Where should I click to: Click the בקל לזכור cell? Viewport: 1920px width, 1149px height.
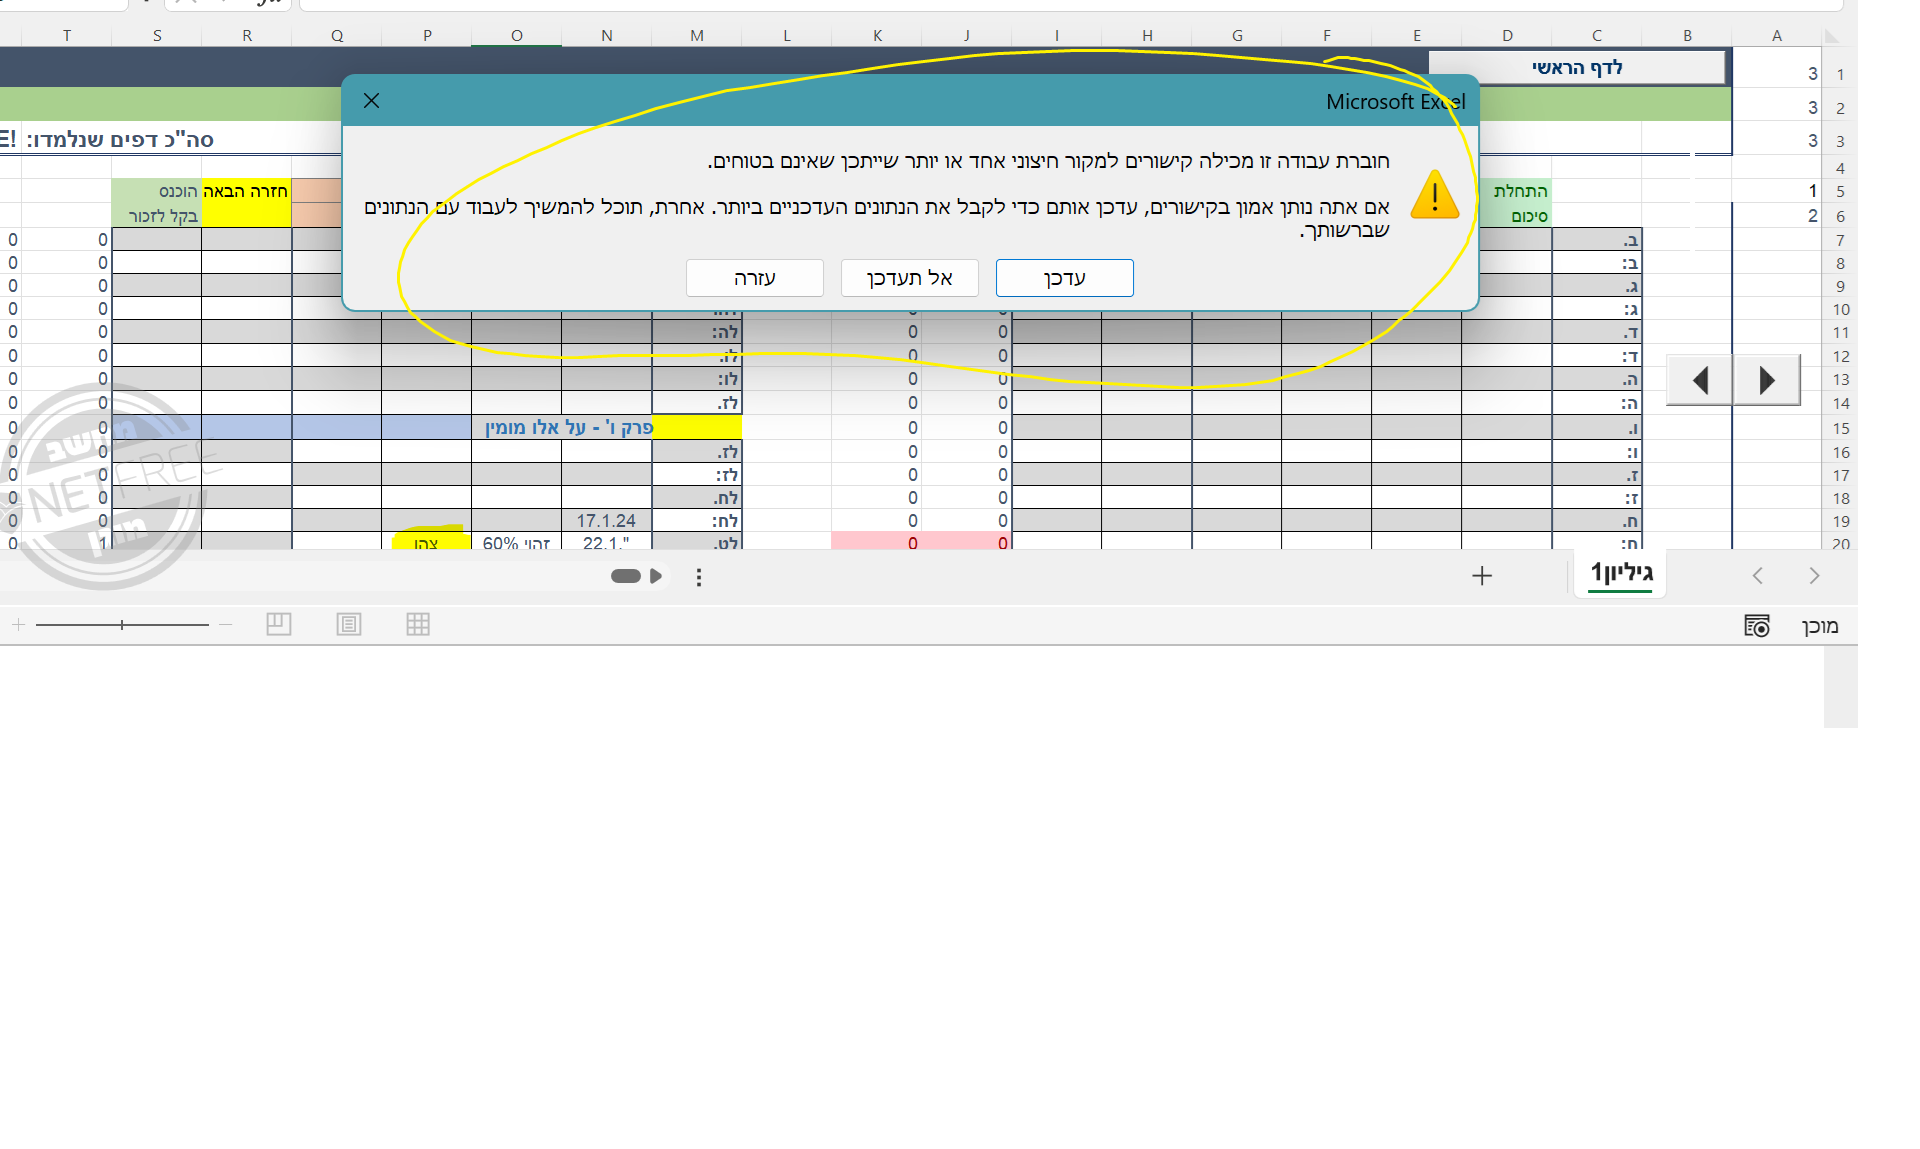157,216
